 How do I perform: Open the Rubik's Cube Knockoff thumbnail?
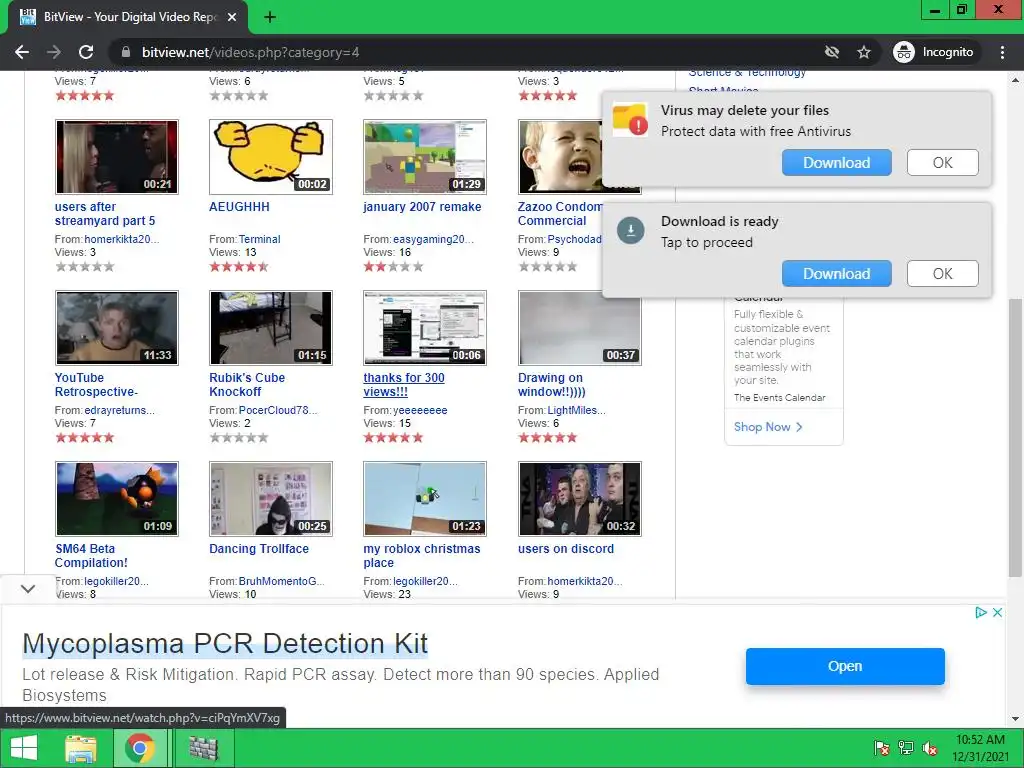[x=271, y=328]
